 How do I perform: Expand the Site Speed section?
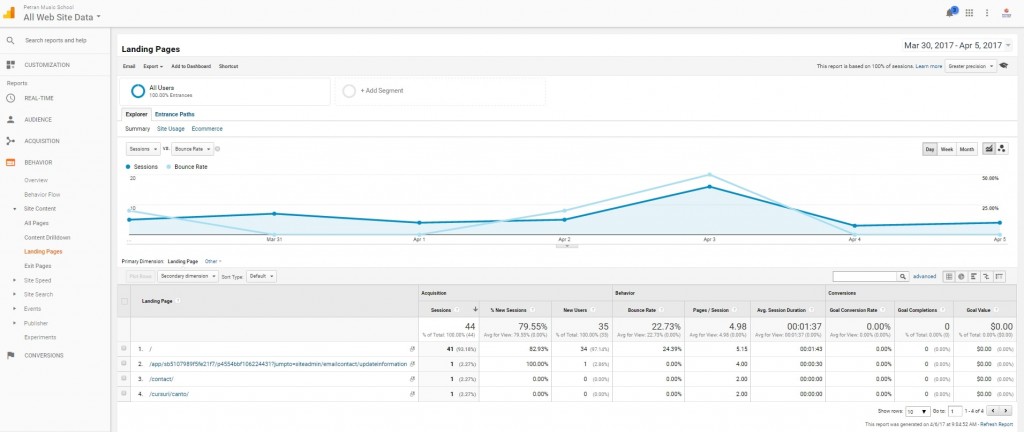(15, 280)
